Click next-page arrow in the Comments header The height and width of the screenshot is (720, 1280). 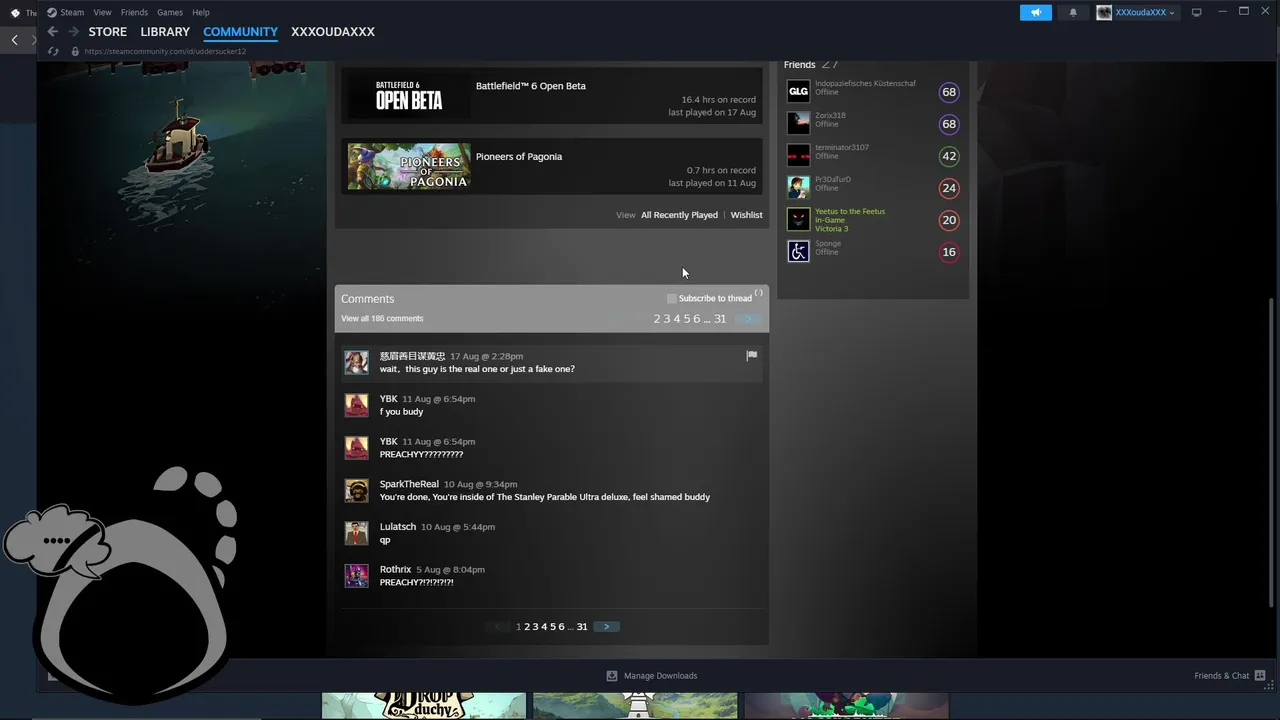[748, 319]
